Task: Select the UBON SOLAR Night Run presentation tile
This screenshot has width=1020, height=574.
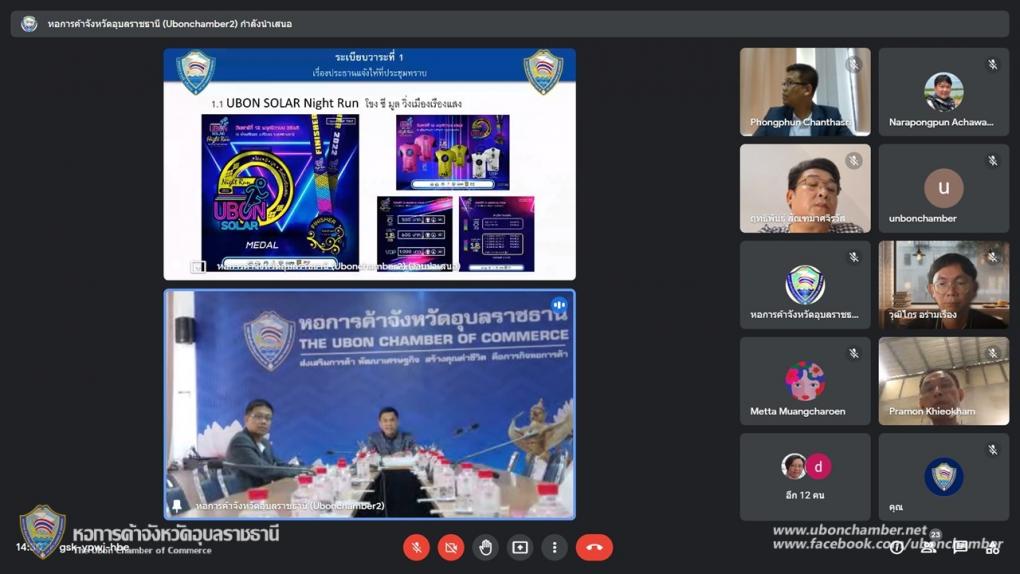Action: tap(369, 164)
